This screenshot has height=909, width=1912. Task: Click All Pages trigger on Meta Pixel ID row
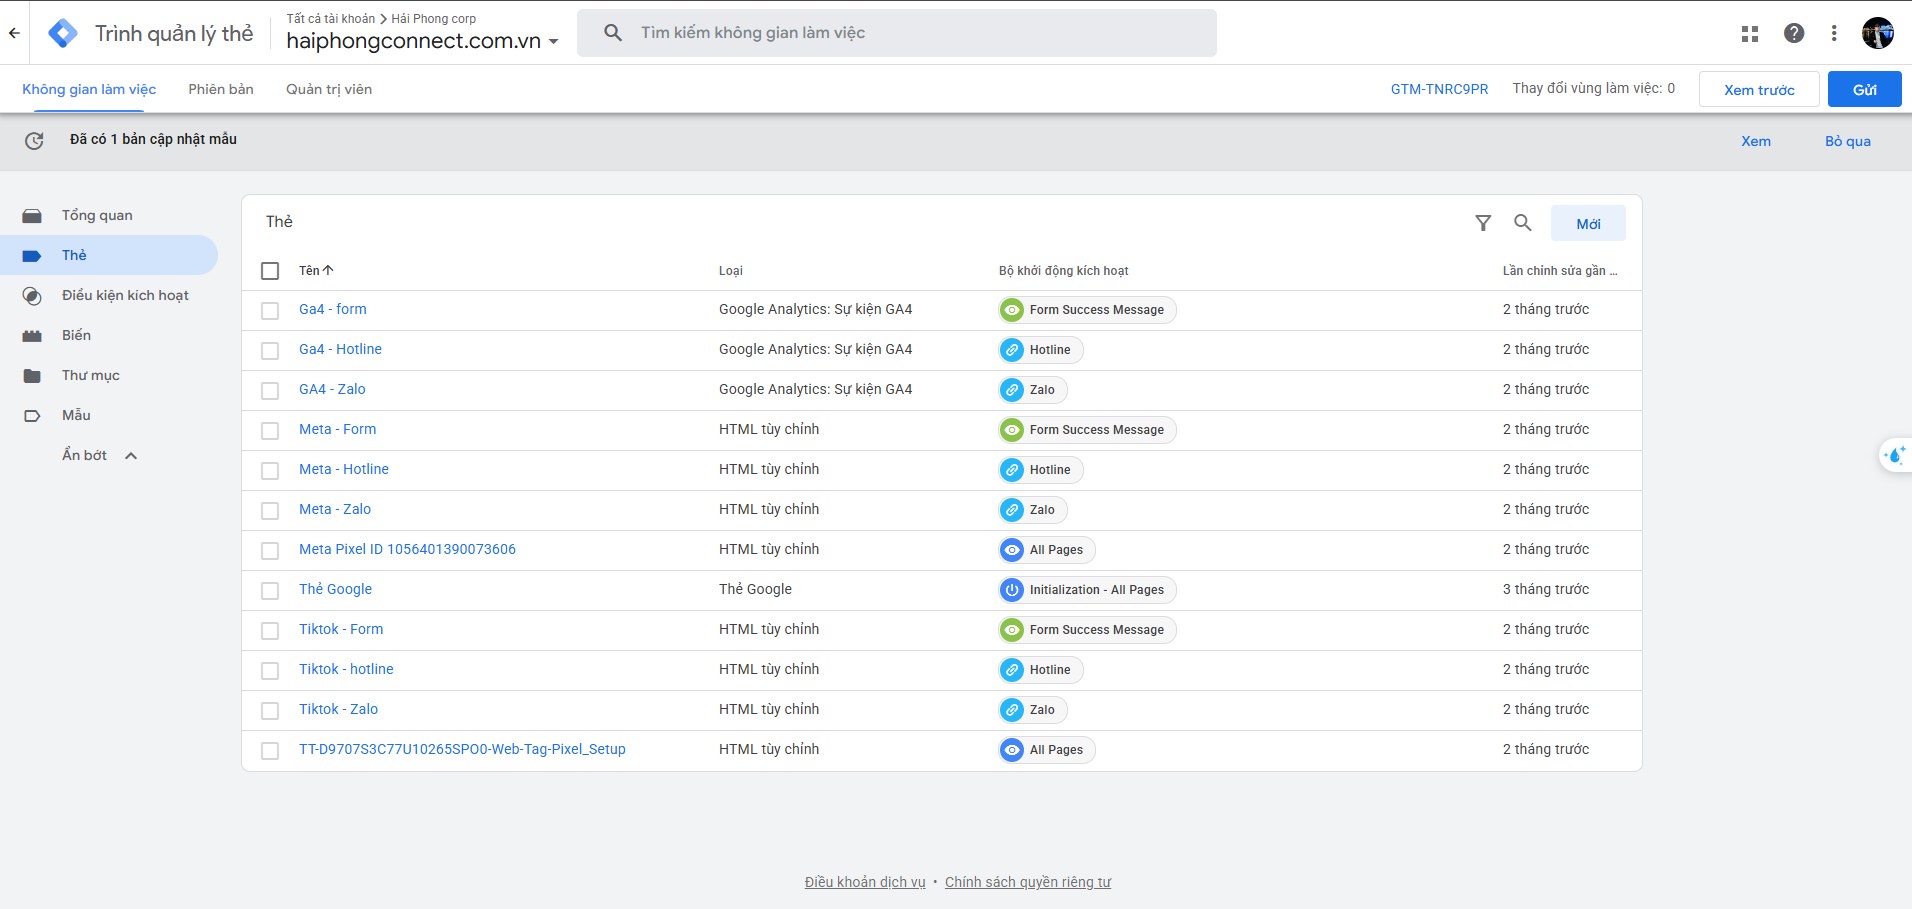[1047, 550]
